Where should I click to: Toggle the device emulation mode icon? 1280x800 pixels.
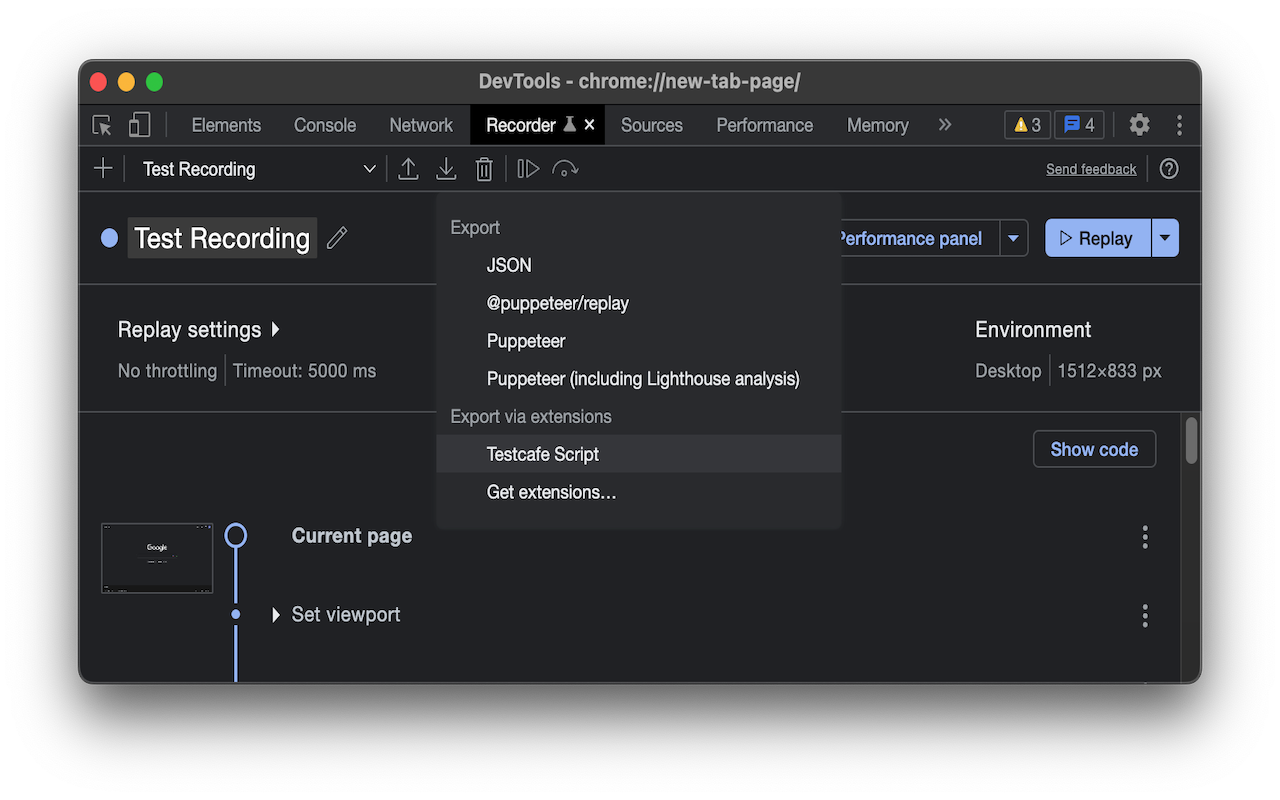coord(139,124)
